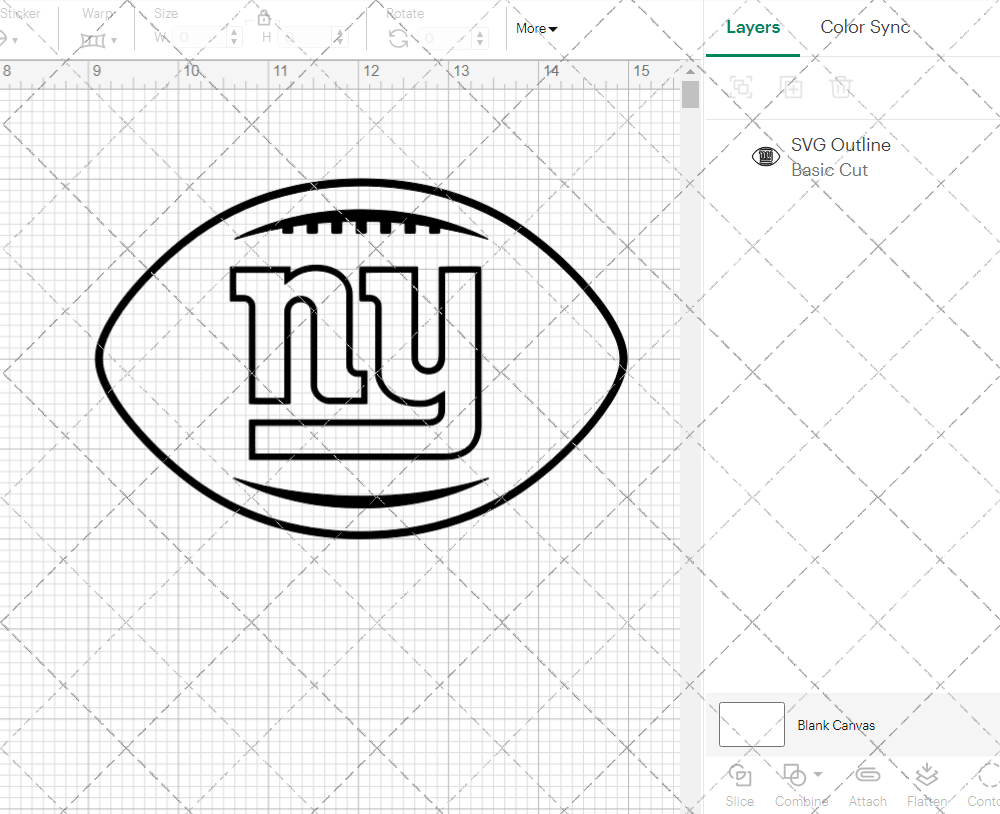Select the Warp tool icon
Screen dimensions: 1000x814
pos(93,40)
